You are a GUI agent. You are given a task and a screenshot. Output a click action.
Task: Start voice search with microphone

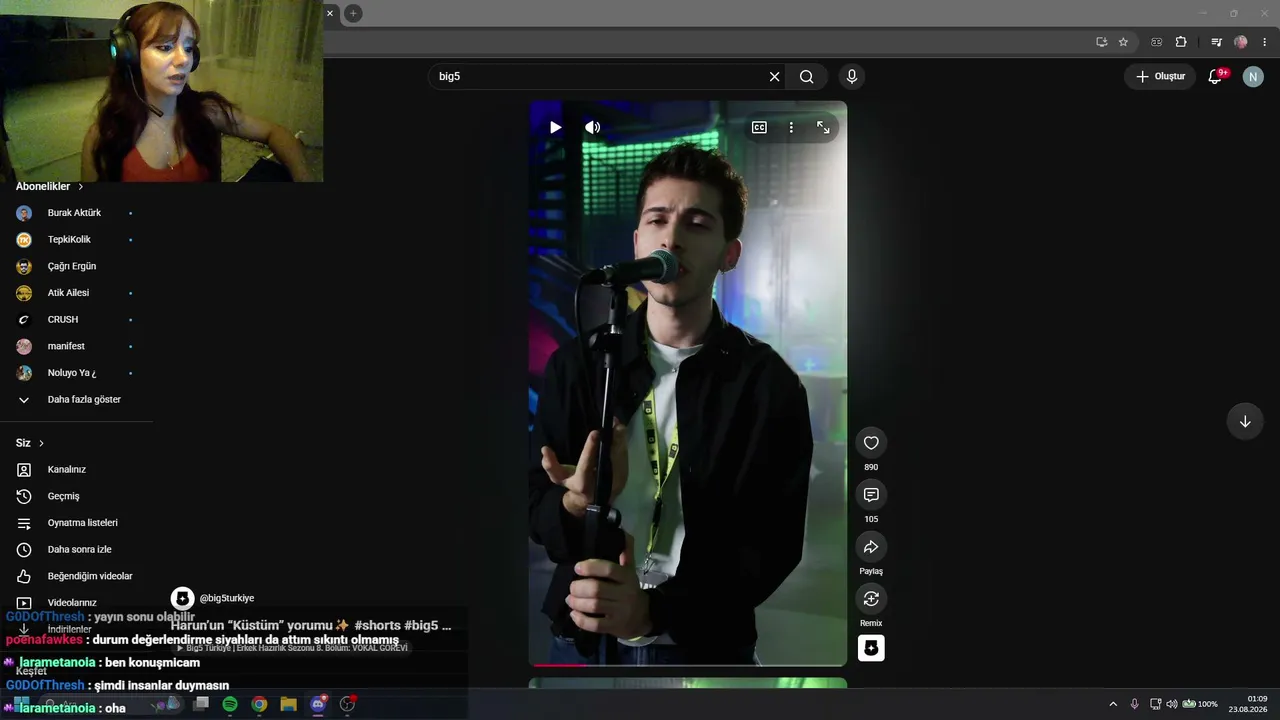pos(852,76)
